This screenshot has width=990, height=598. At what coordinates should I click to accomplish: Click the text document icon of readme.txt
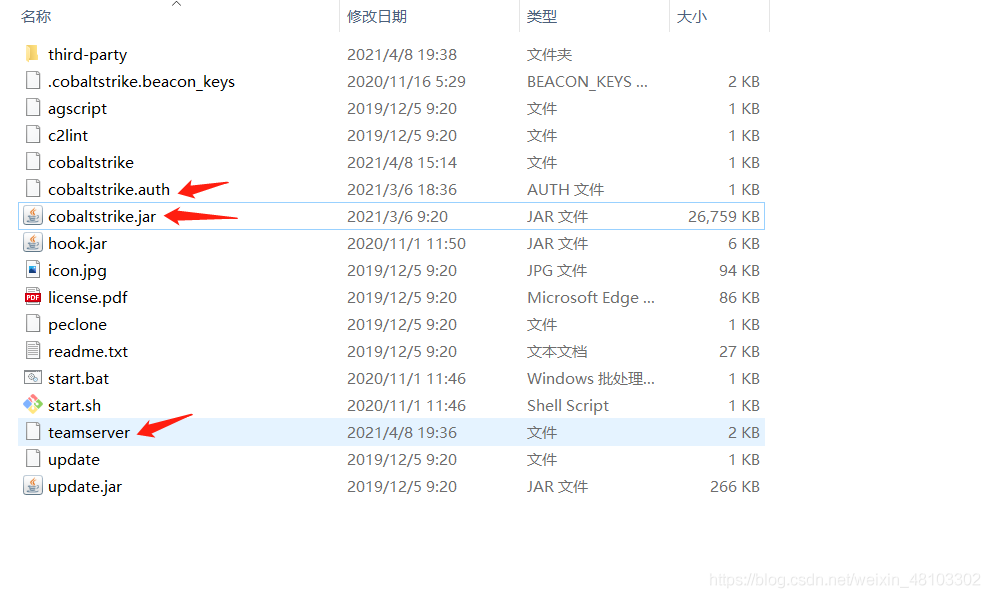[33, 350]
